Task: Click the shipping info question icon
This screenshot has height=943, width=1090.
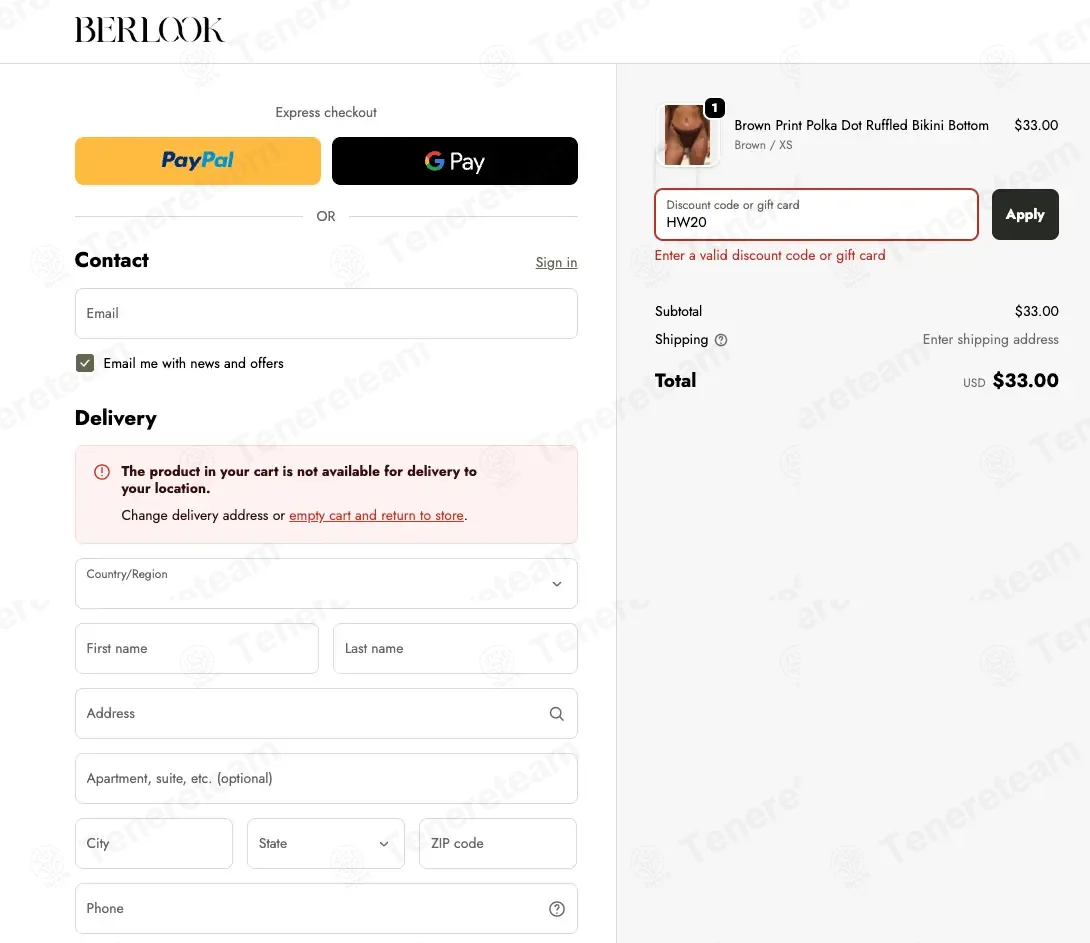Action: (x=721, y=340)
